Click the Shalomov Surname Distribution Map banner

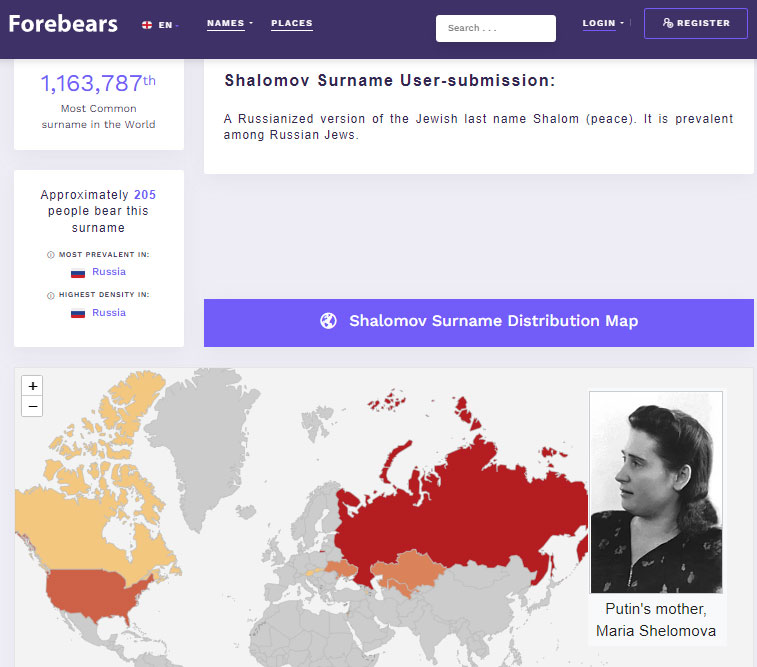pos(478,322)
